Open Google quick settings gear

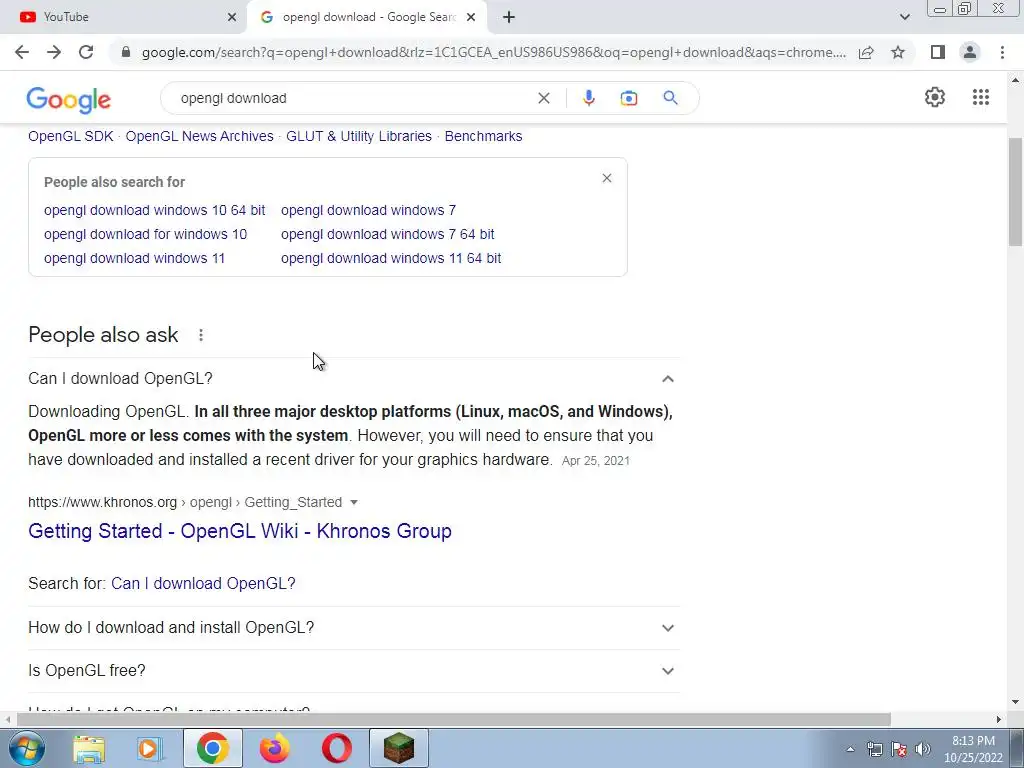coord(935,97)
